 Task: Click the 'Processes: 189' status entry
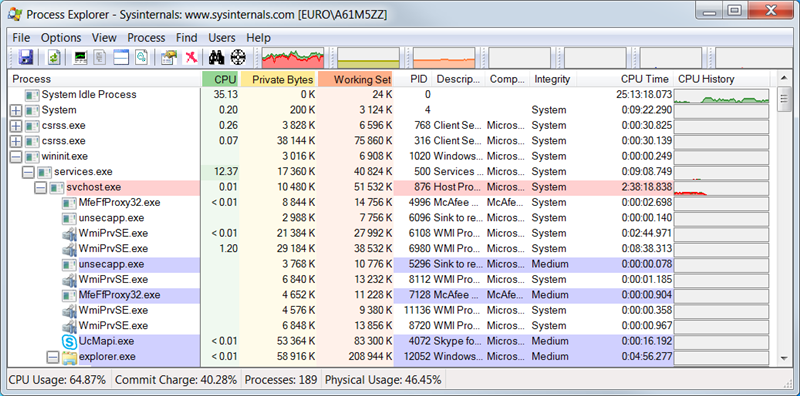(281, 380)
